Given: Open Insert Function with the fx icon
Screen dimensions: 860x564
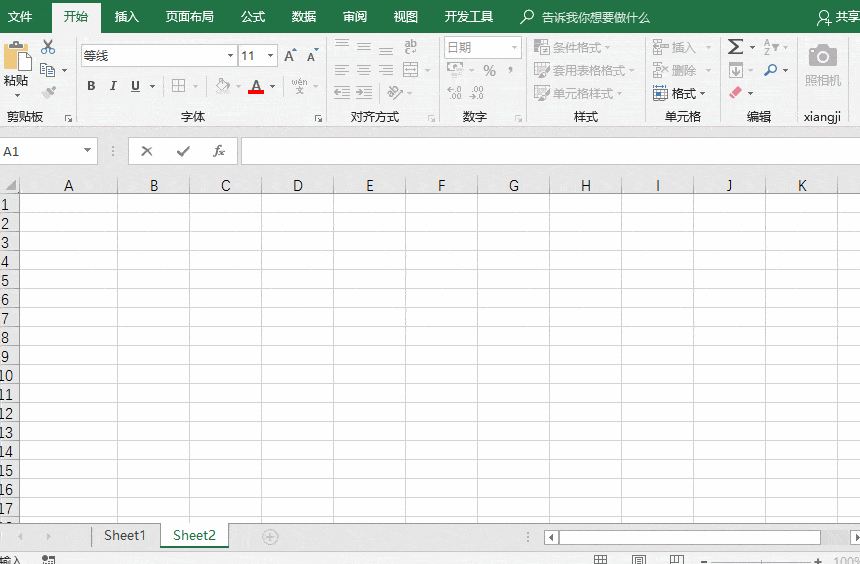Looking at the screenshot, I should 219,151.
